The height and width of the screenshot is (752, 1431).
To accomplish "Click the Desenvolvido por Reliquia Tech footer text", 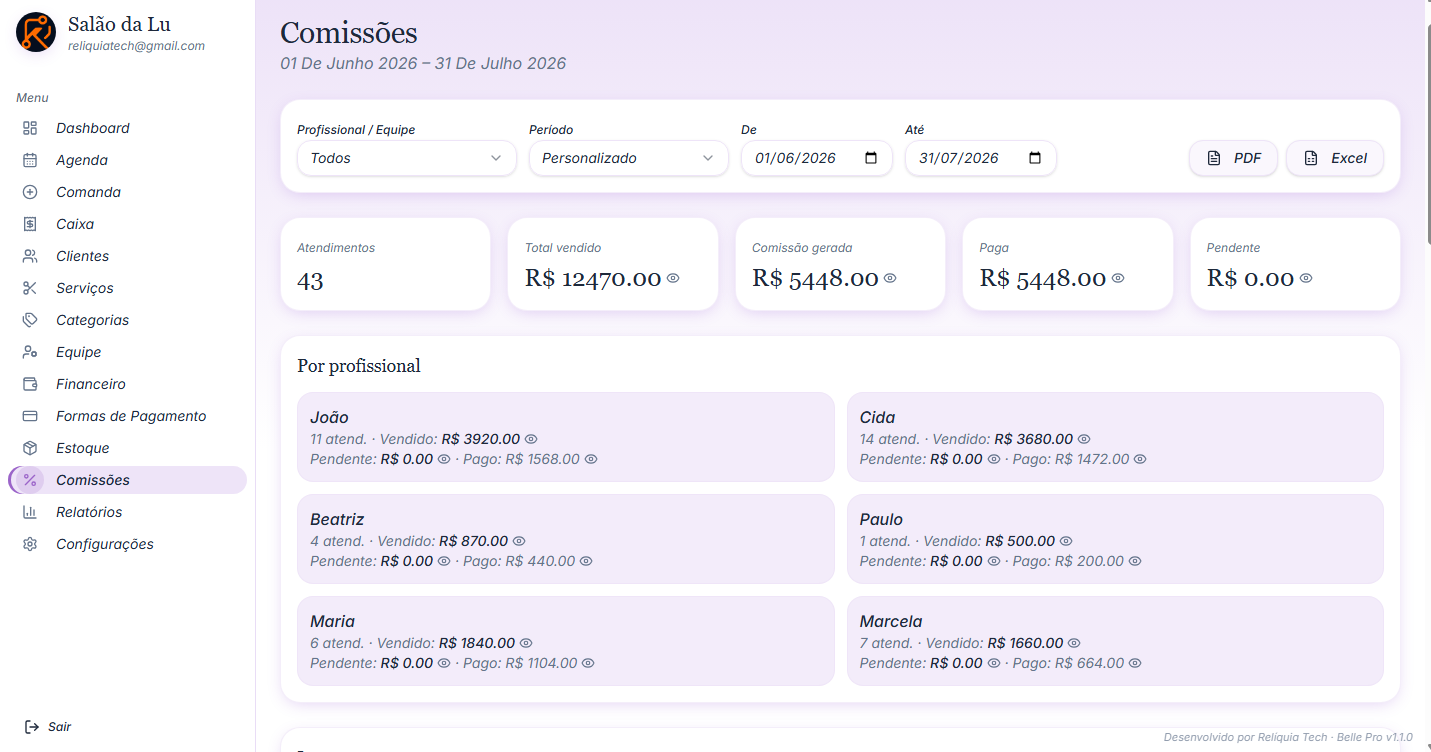I will coord(1288,737).
